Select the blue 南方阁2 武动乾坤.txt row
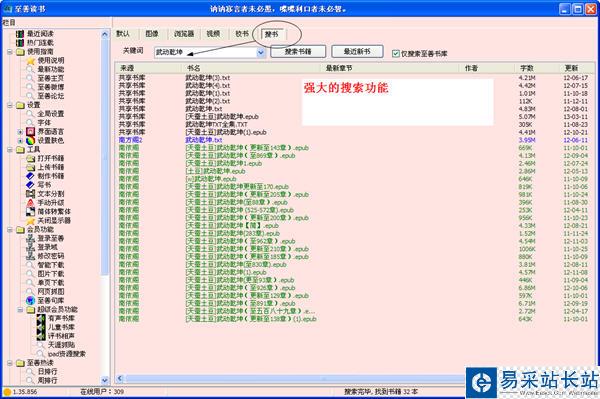Viewport: 600px width, 399px height. coord(354,140)
